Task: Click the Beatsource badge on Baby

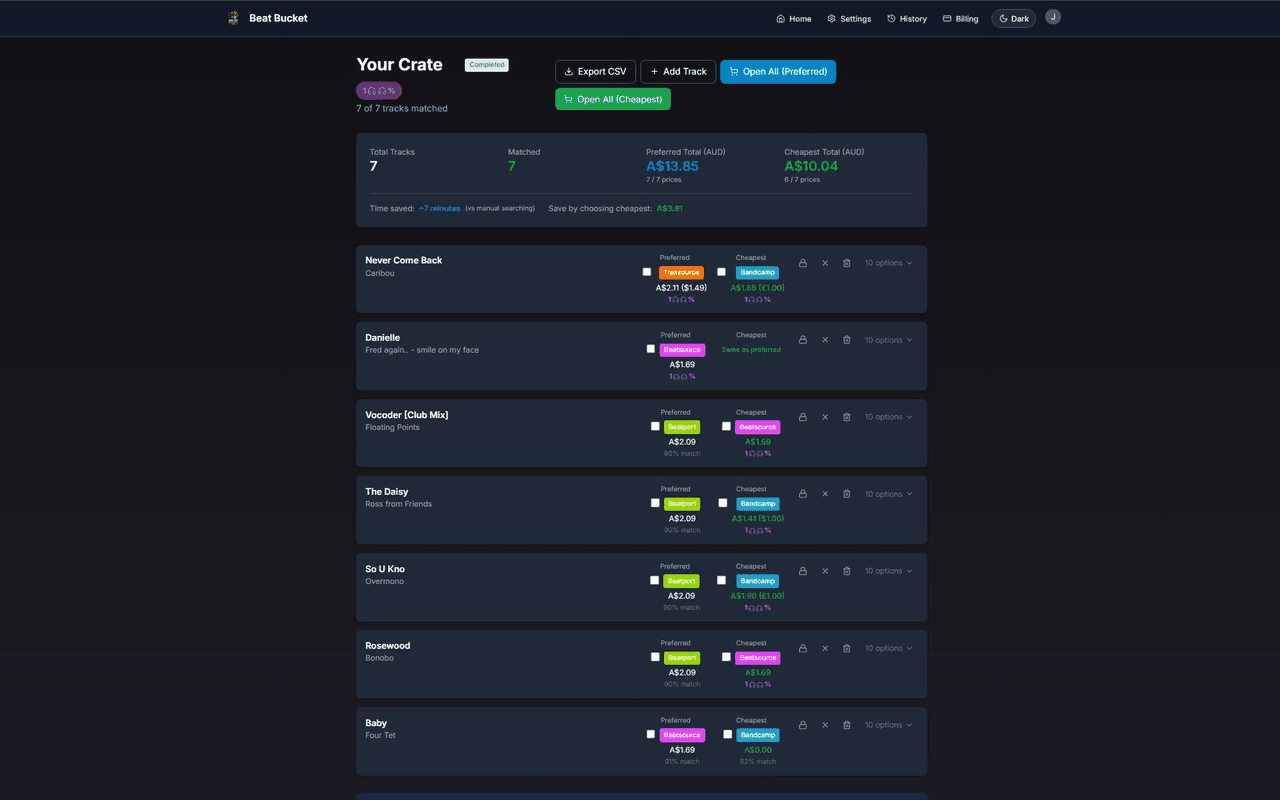Action: click(682, 734)
